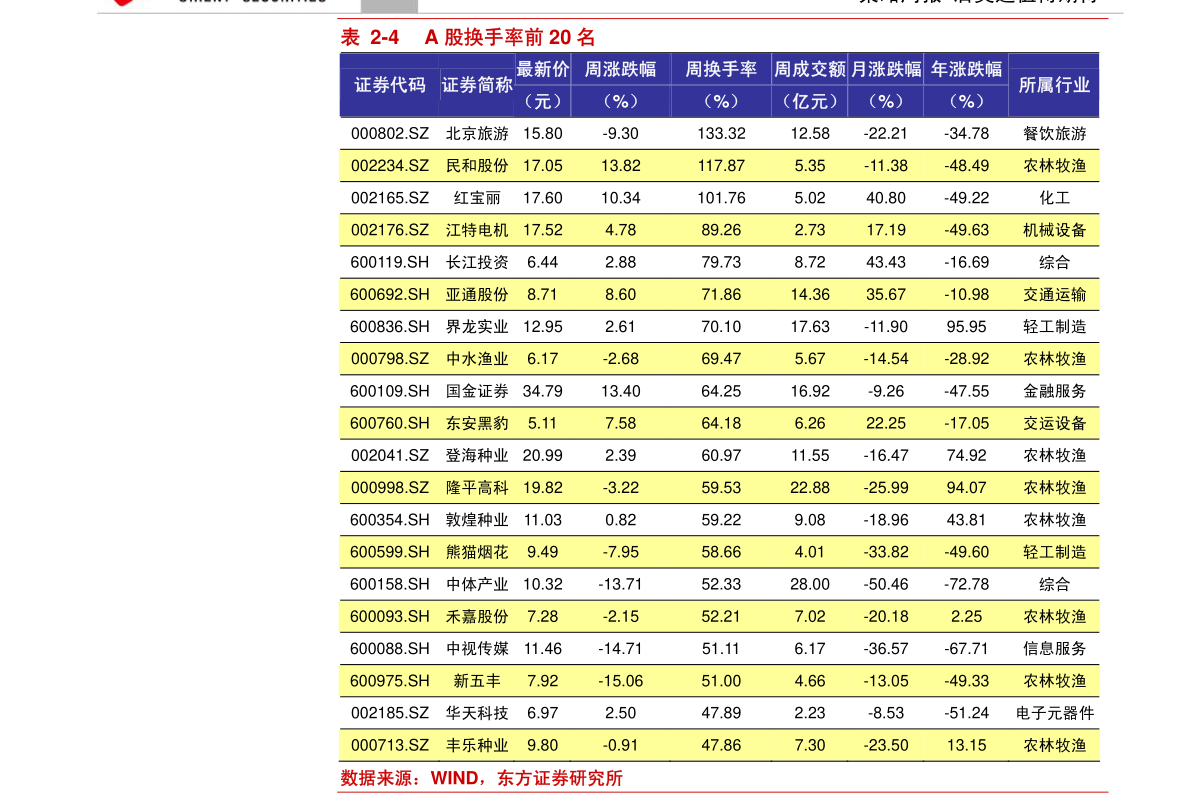Select the 证券代码 column header
Screen dimensions: 1191x808
[390, 85]
